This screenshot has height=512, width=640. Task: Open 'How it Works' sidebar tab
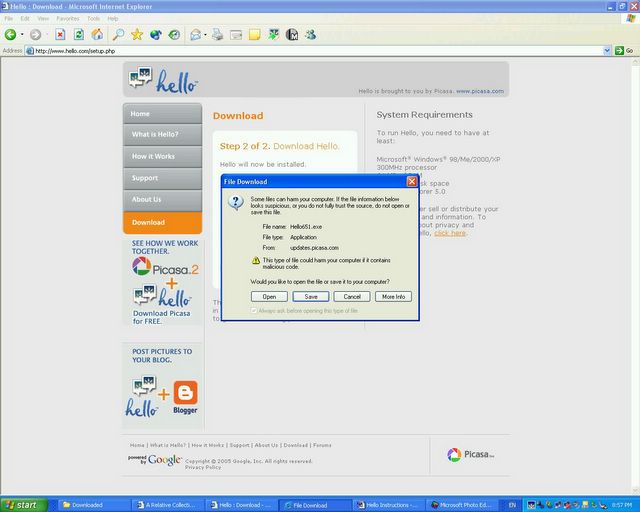[x=162, y=156]
